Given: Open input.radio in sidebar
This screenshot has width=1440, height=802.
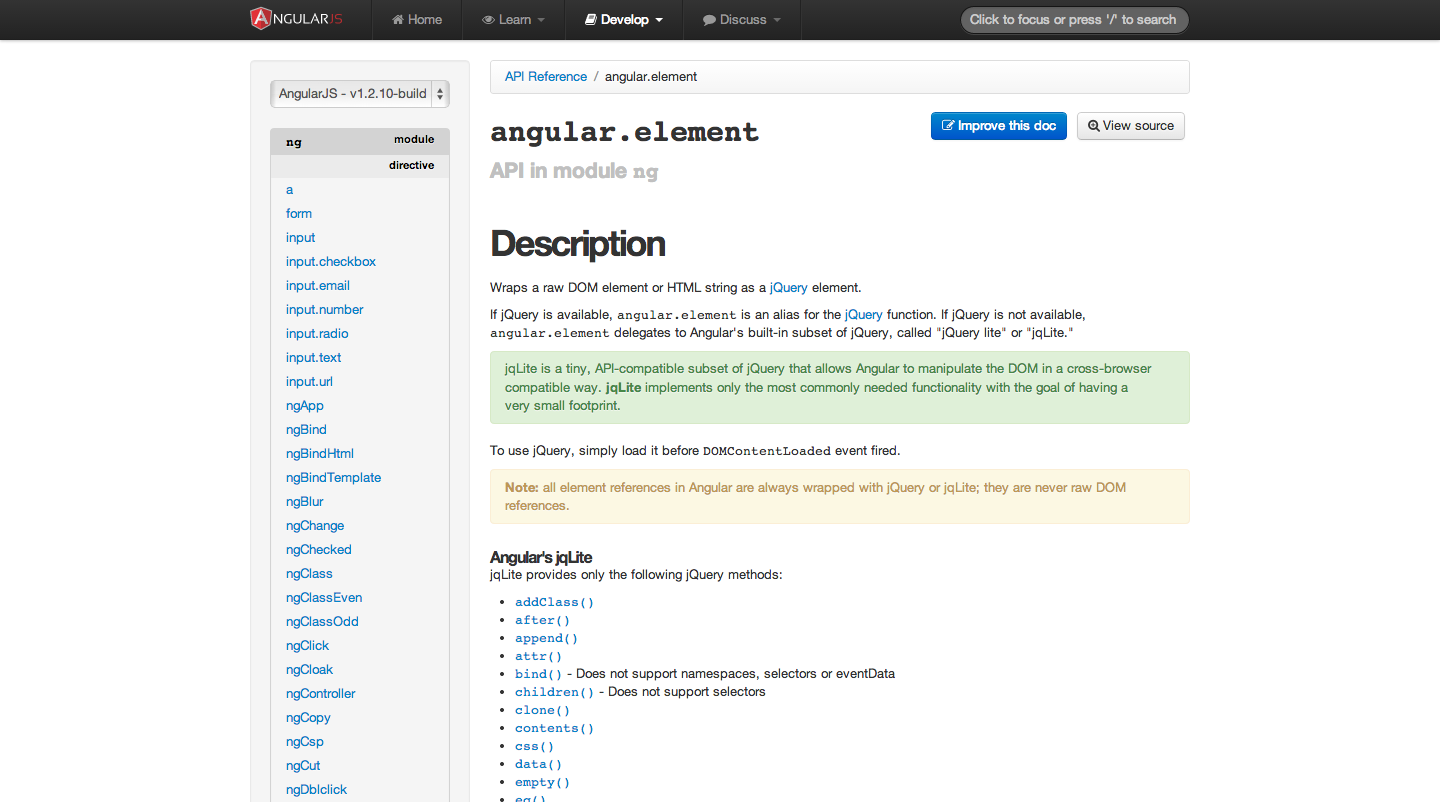Looking at the screenshot, I should pos(317,334).
